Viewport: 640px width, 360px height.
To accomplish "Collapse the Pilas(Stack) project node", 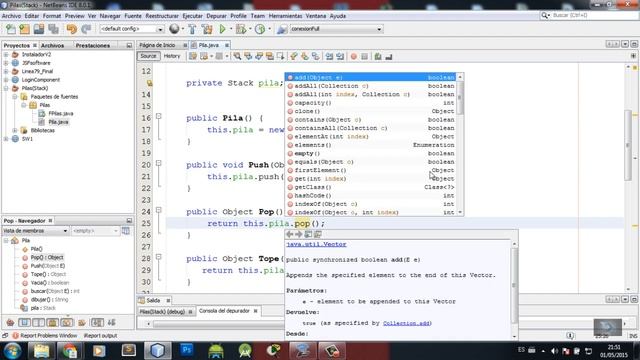I will (x=6, y=88).
